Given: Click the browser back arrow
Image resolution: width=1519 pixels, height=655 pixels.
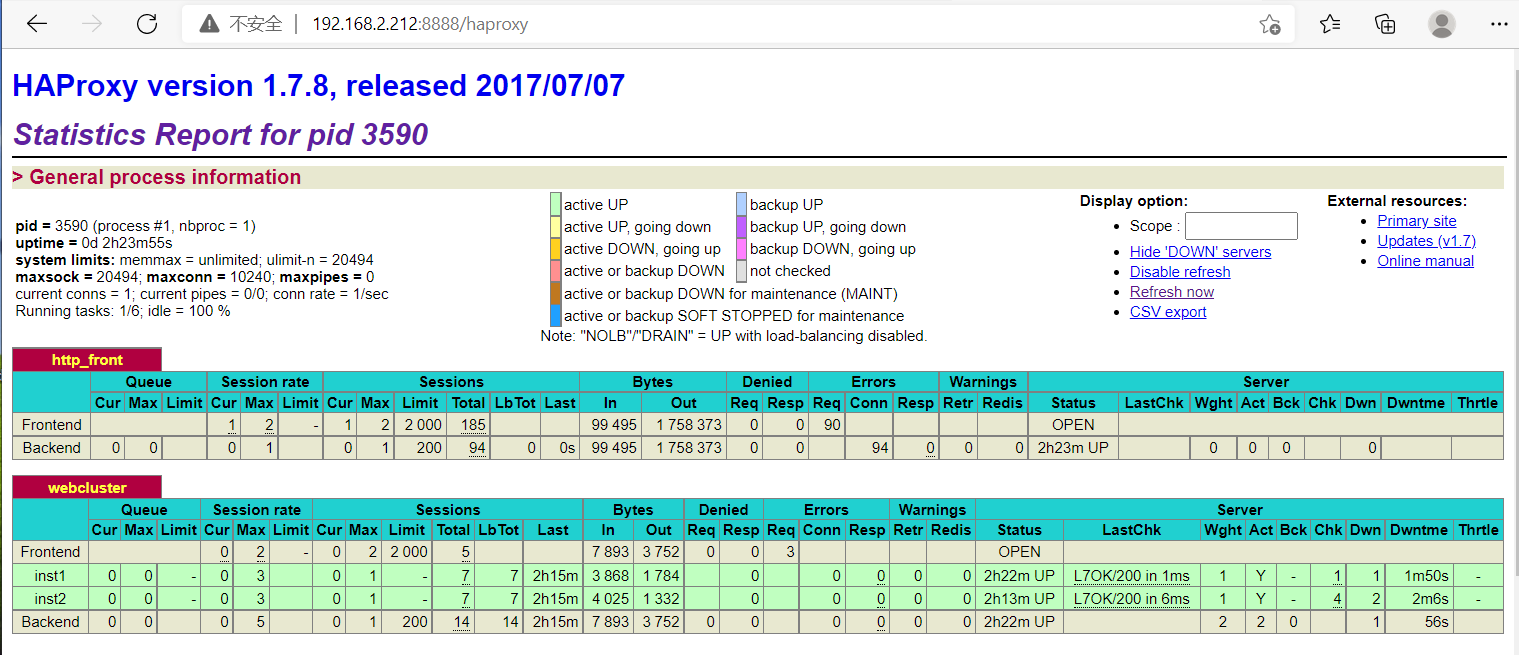Looking at the screenshot, I should (x=37, y=24).
